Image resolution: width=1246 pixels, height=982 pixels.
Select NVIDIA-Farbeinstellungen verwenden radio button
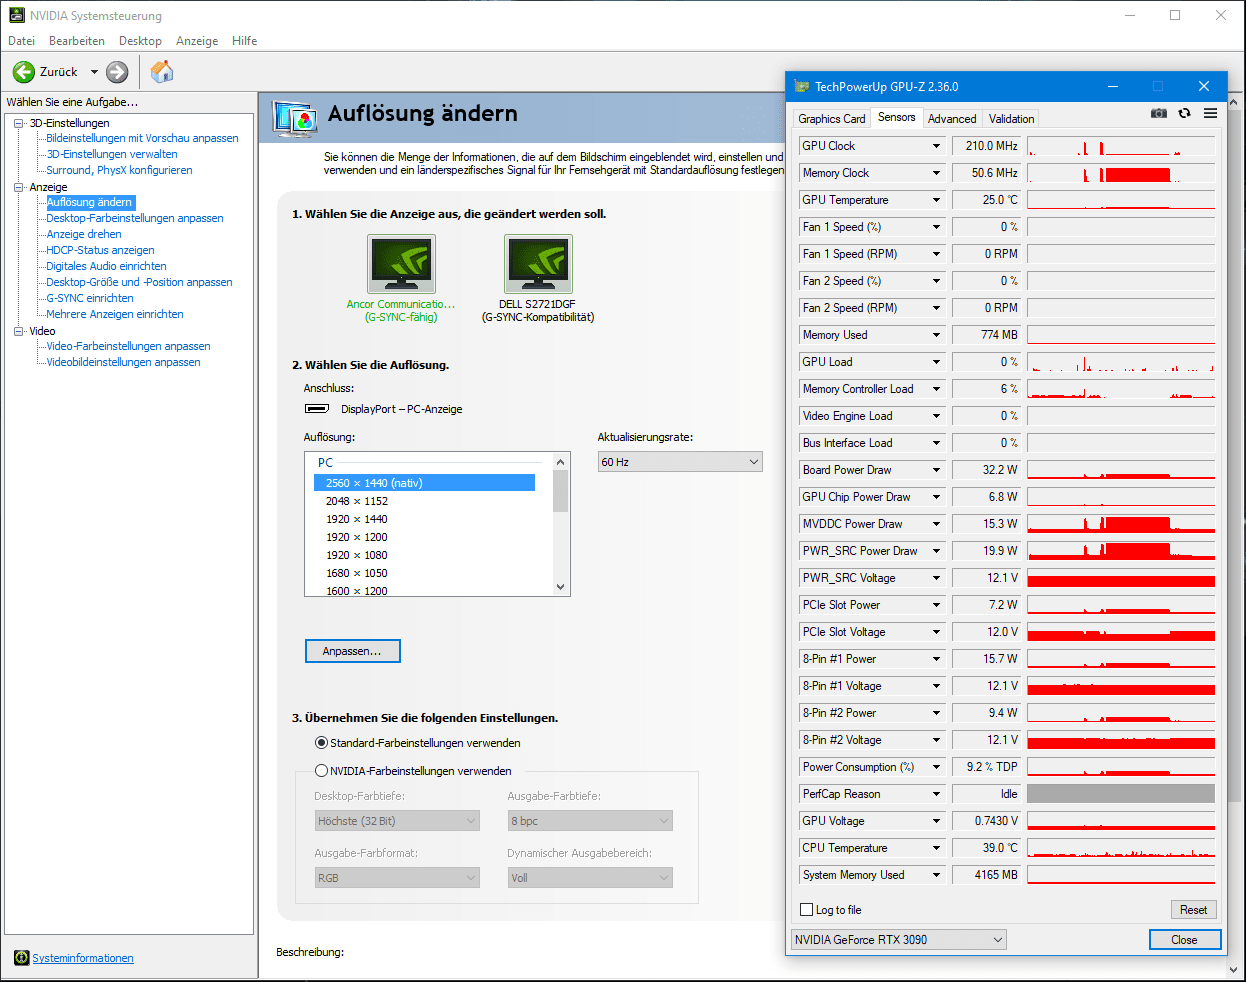click(x=321, y=771)
